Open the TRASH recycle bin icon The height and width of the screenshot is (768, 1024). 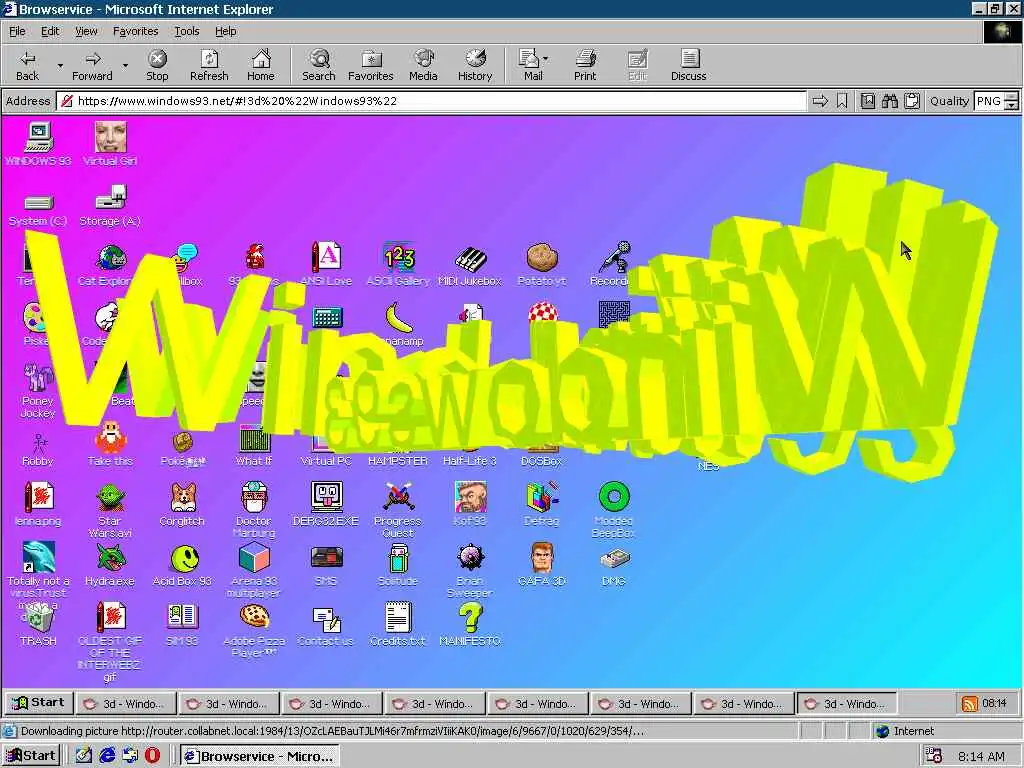(38, 624)
